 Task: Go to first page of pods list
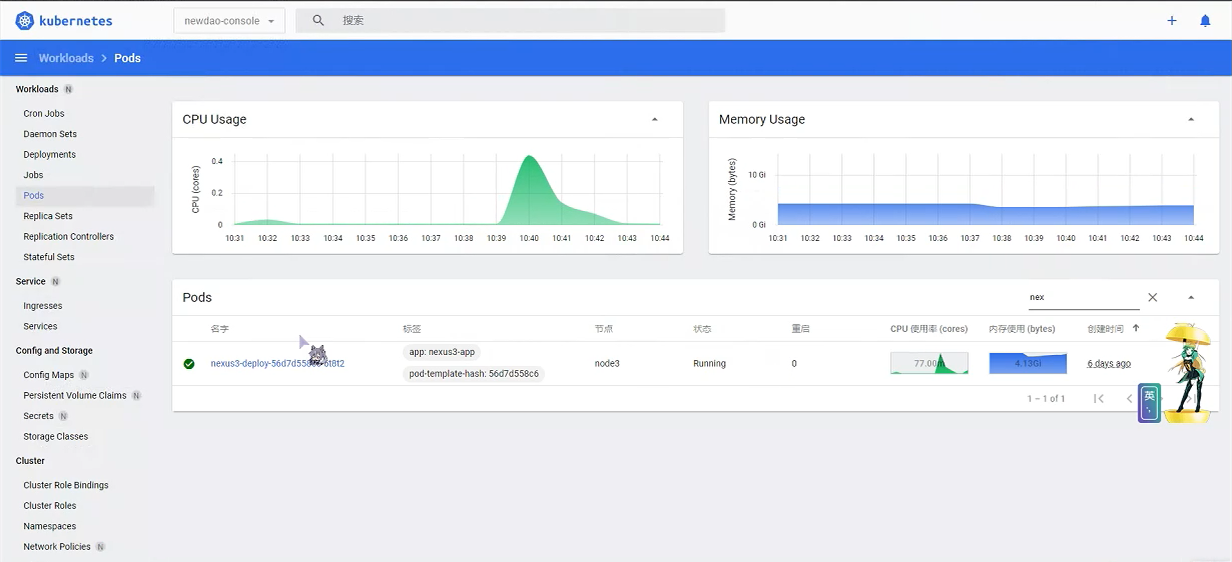(x=1098, y=398)
